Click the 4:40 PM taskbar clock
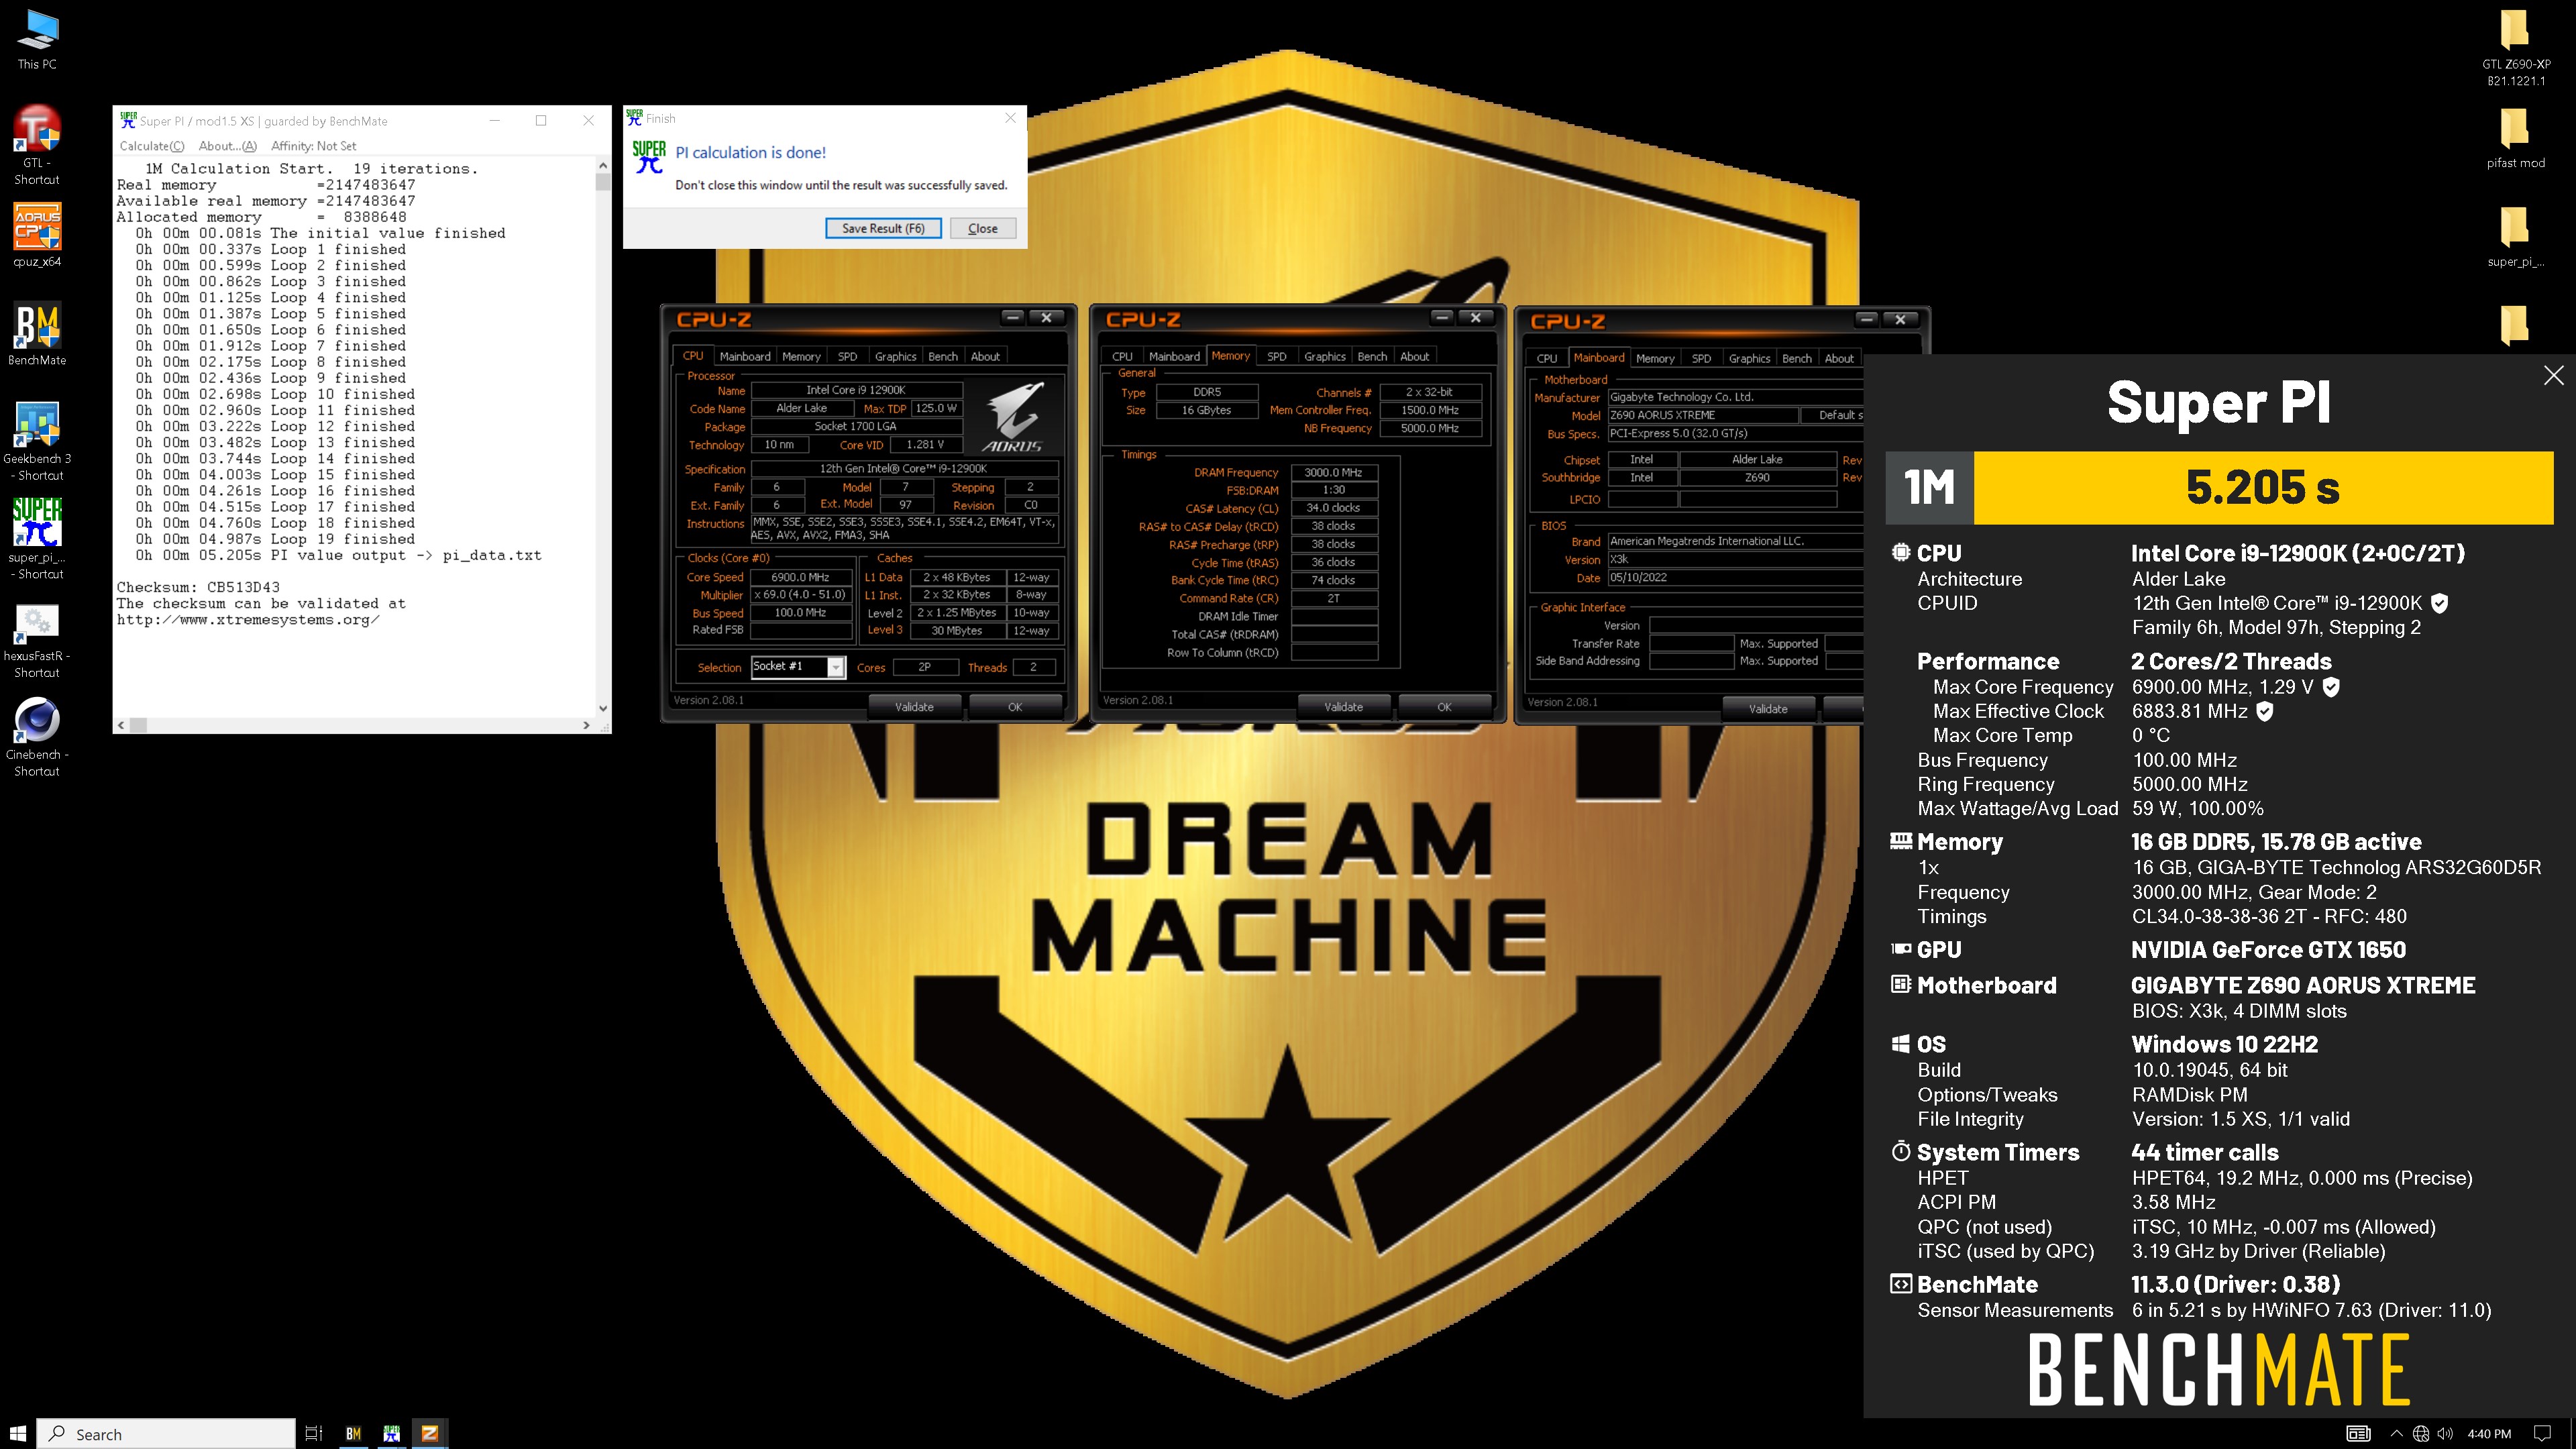Viewport: 2576px width, 1449px height. point(2489,1433)
